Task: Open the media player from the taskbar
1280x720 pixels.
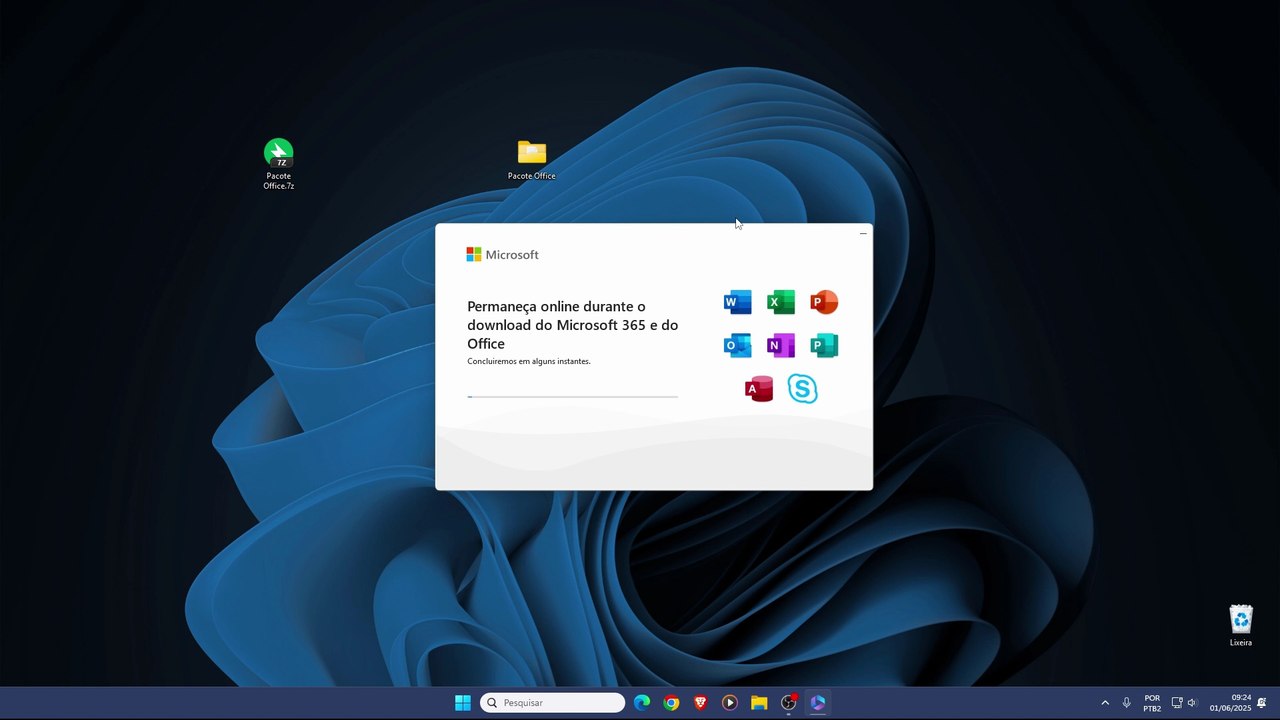Action: 729,703
